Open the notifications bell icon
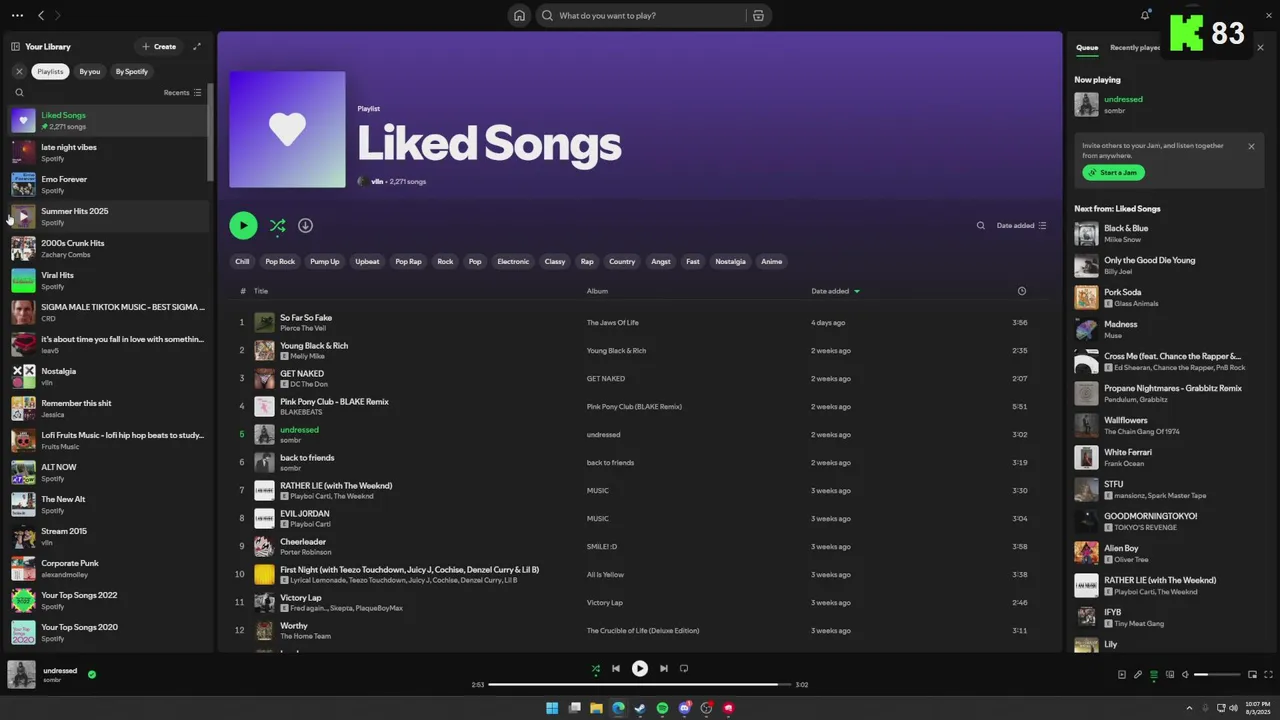The width and height of the screenshot is (1280, 720). [x=1145, y=15]
